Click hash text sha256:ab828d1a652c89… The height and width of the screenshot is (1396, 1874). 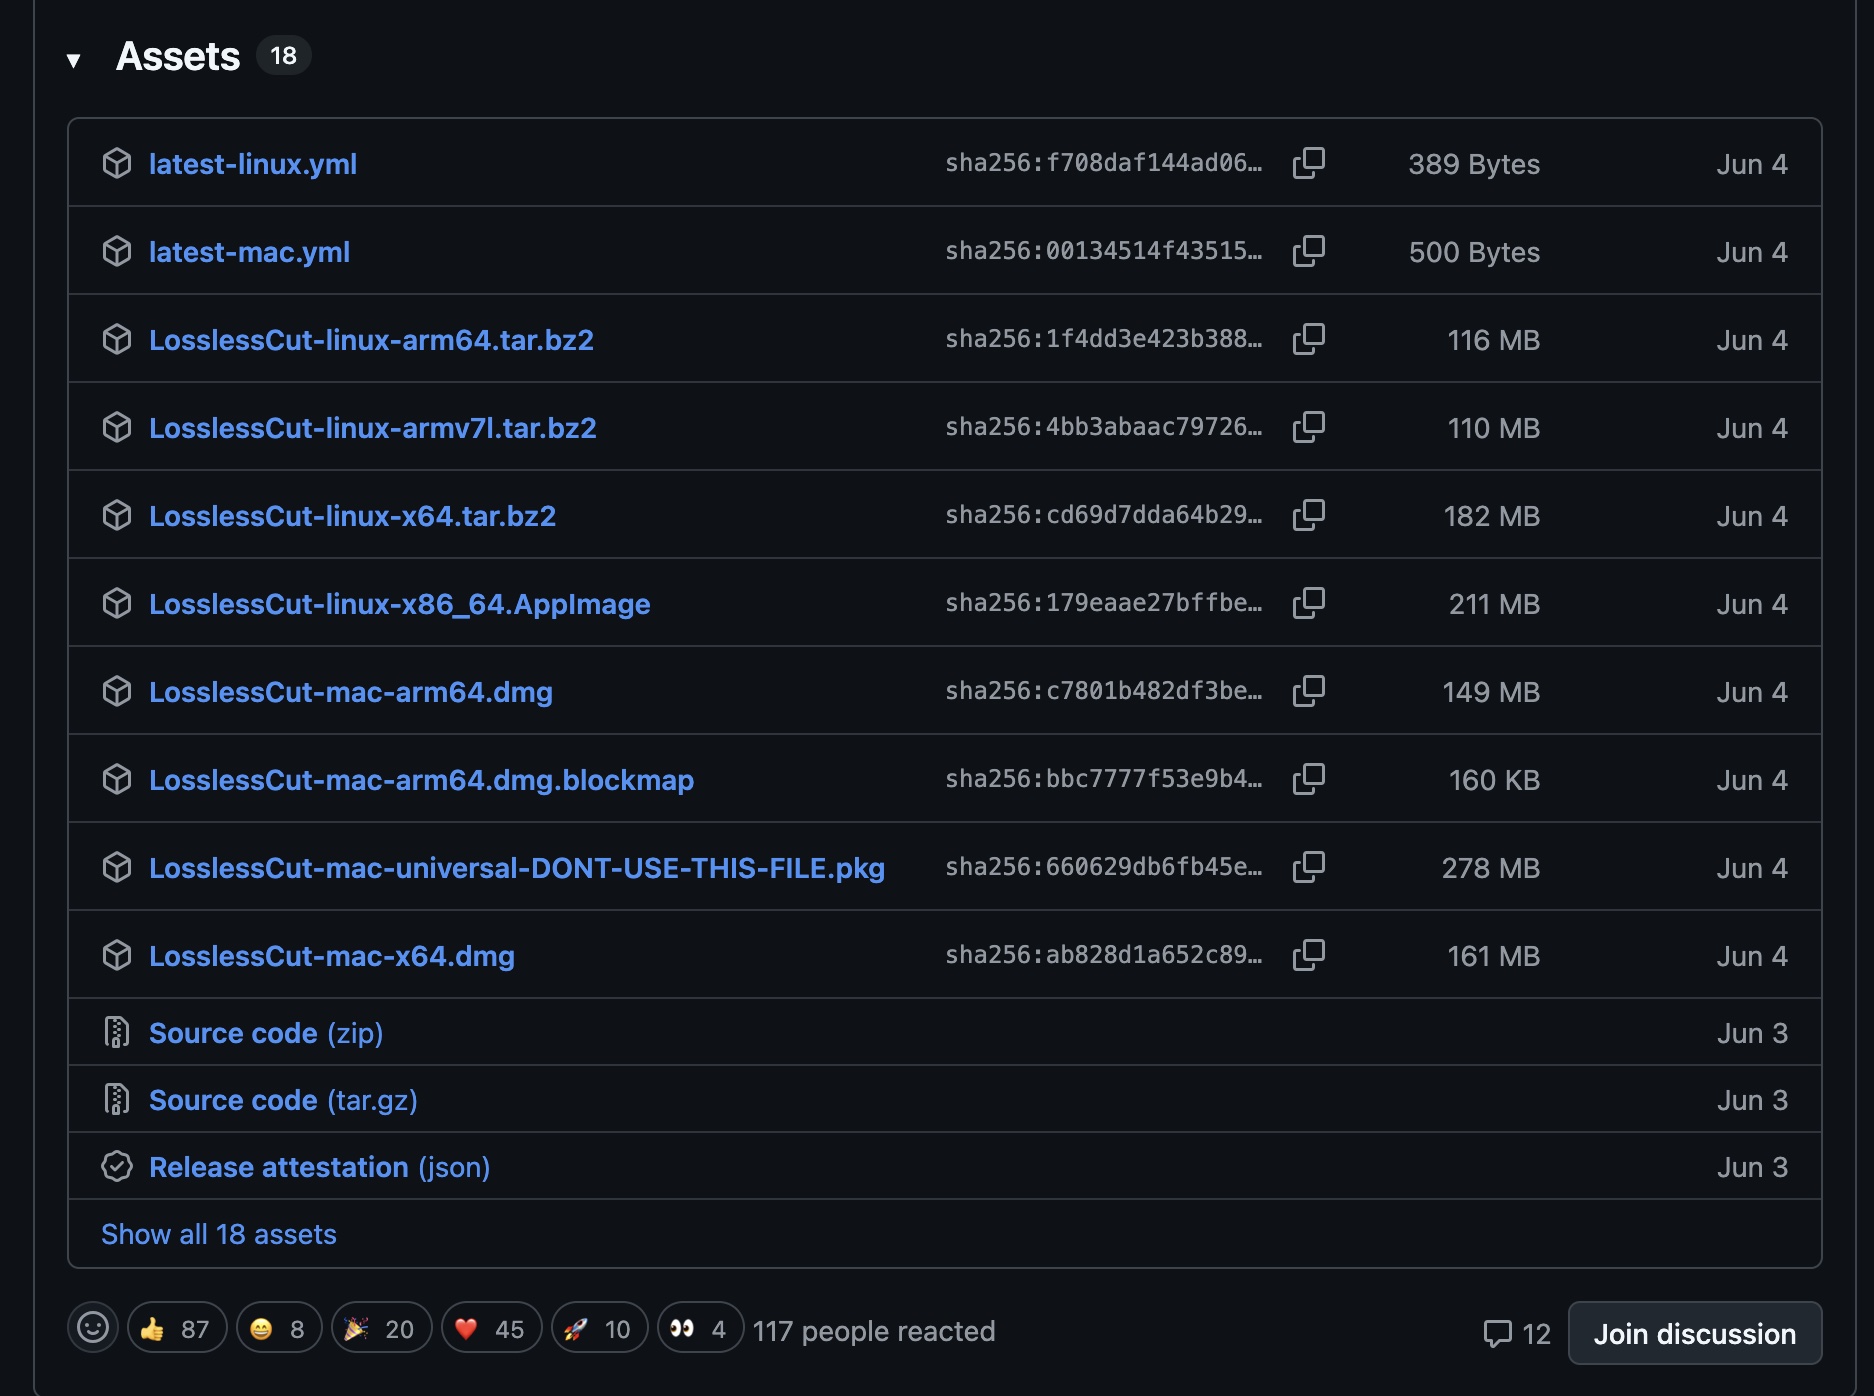click(1104, 955)
